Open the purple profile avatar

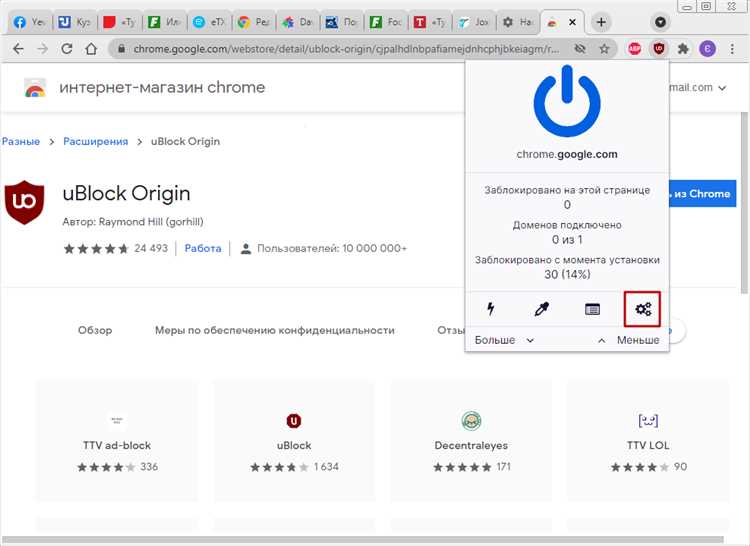[707, 48]
